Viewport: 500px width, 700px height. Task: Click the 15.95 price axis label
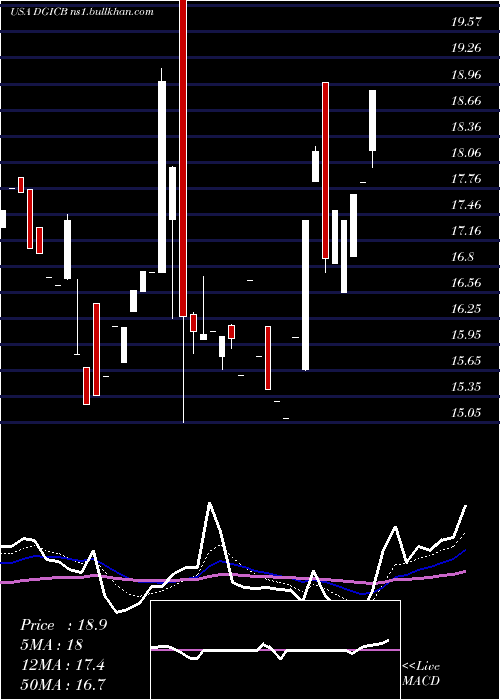[467, 334]
